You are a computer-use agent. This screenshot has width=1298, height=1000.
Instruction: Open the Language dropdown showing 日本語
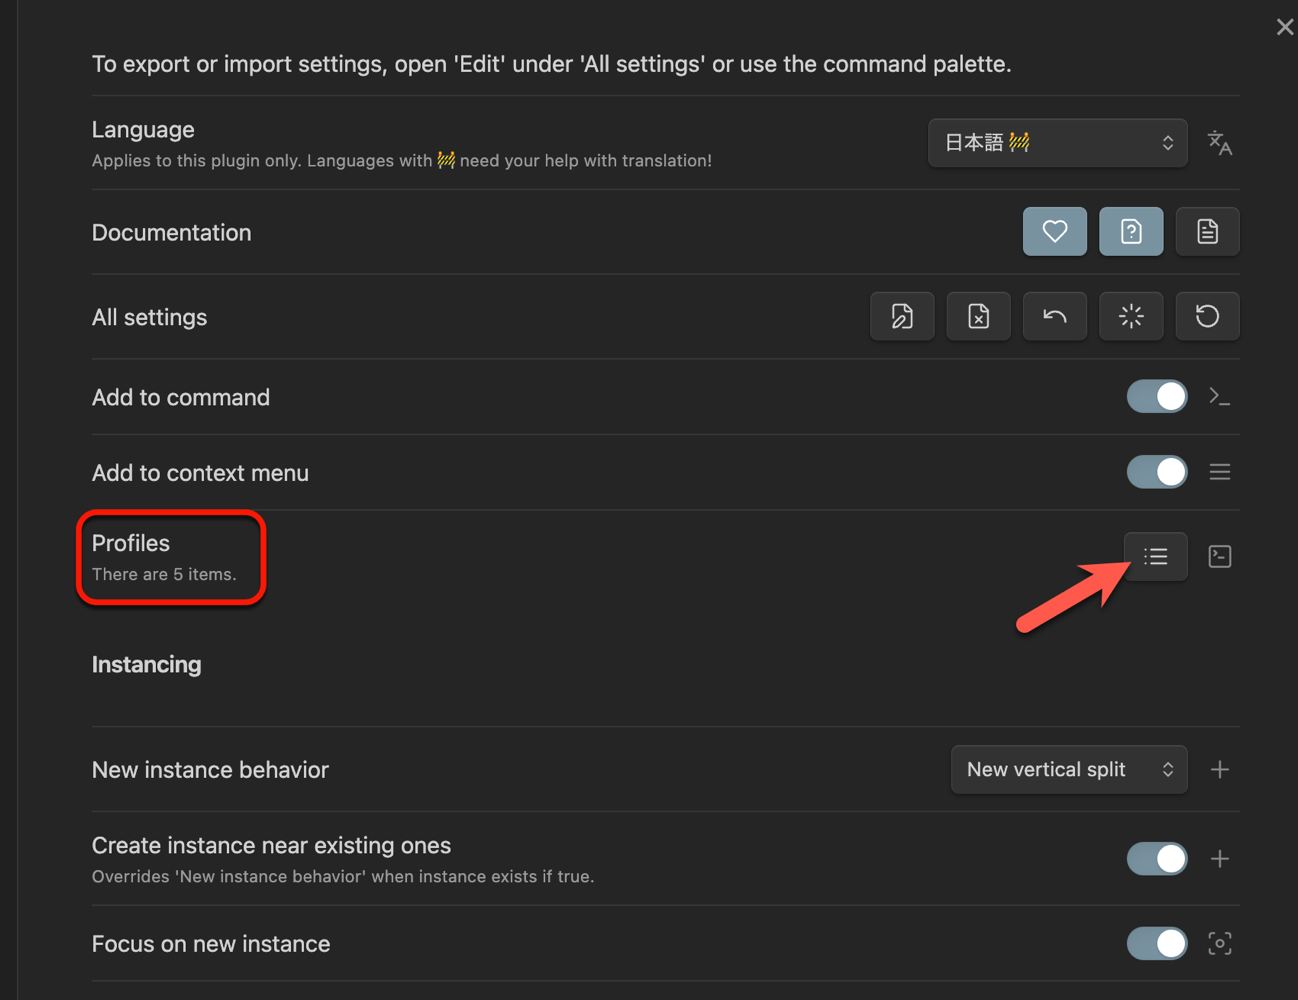tap(1057, 143)
